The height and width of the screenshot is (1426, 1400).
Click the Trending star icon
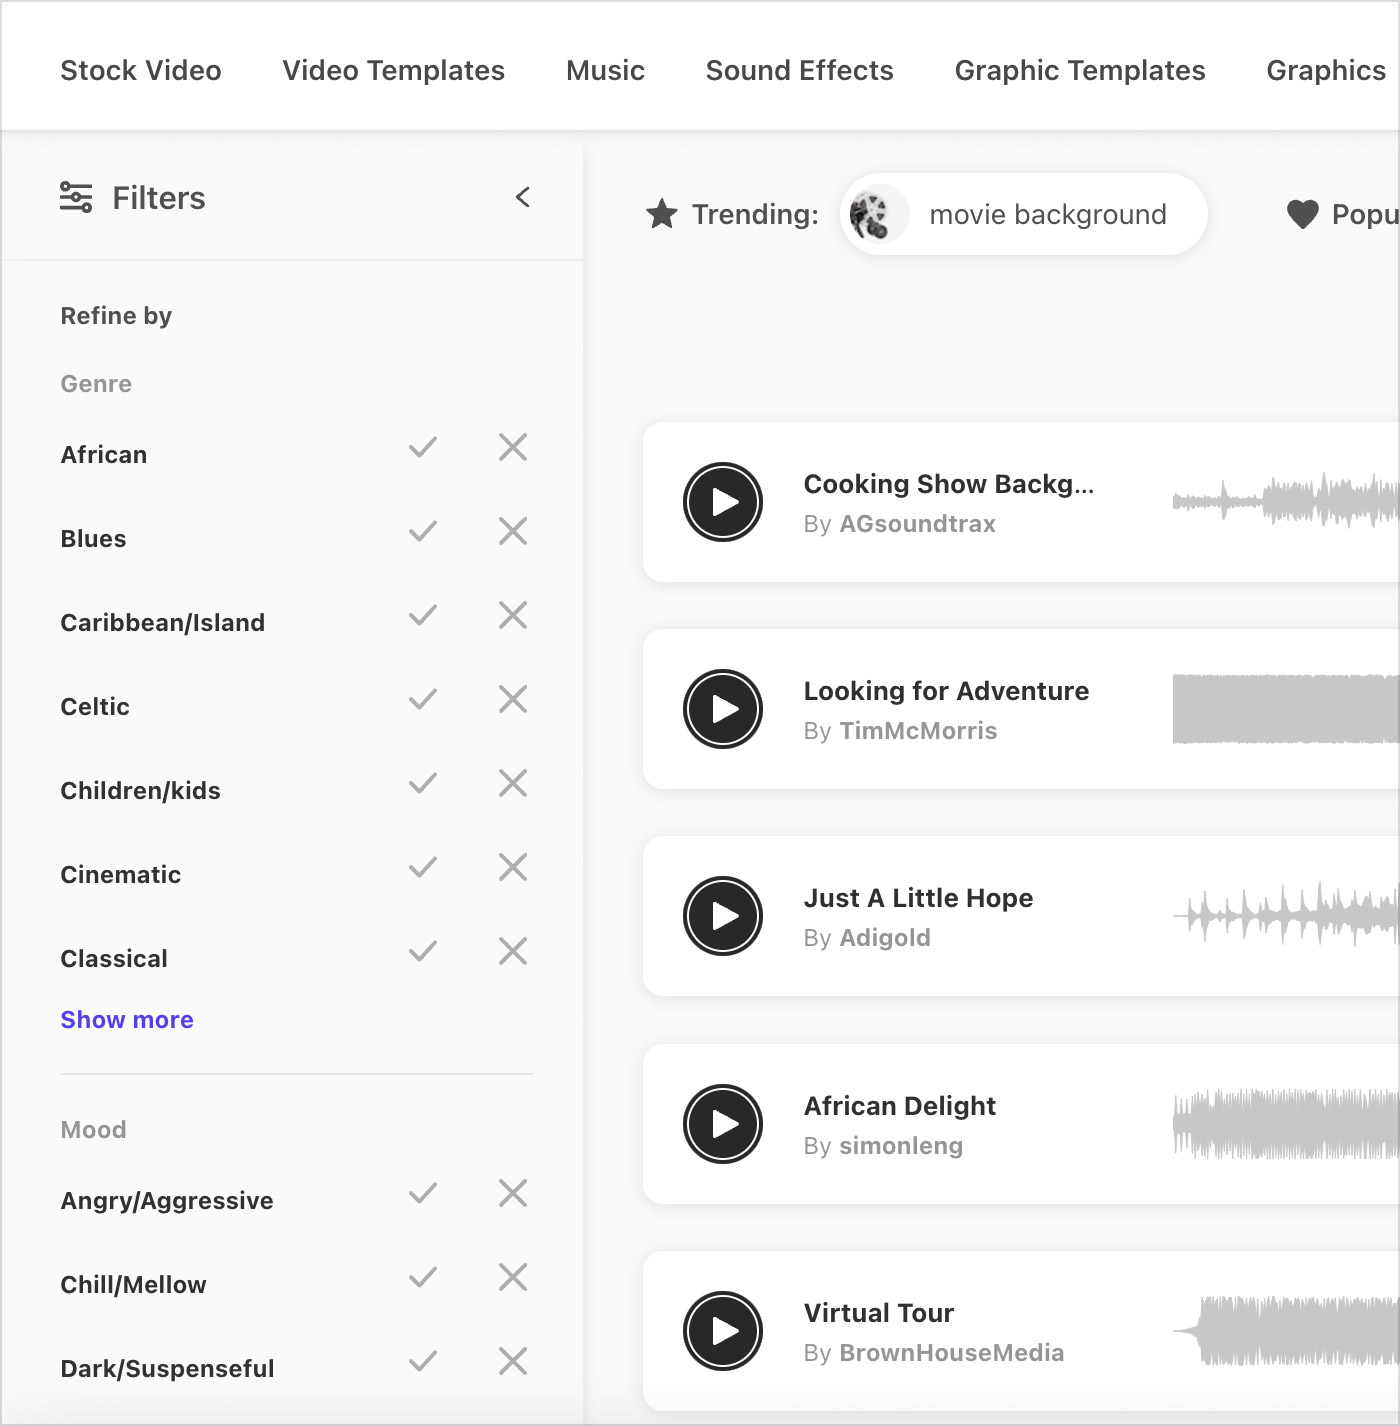661,214
